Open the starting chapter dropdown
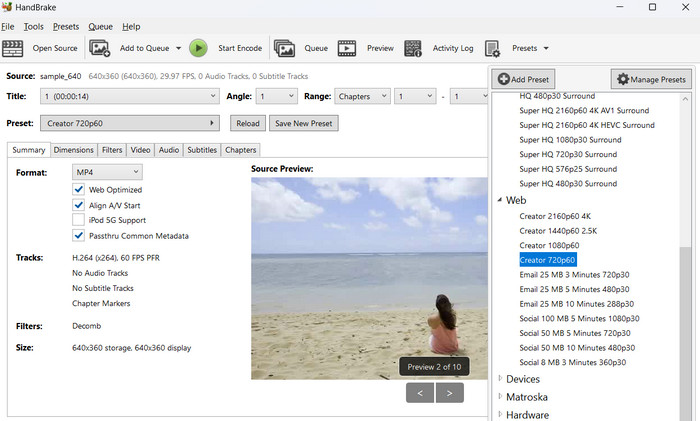700x421 pixels. coord(415,96)
